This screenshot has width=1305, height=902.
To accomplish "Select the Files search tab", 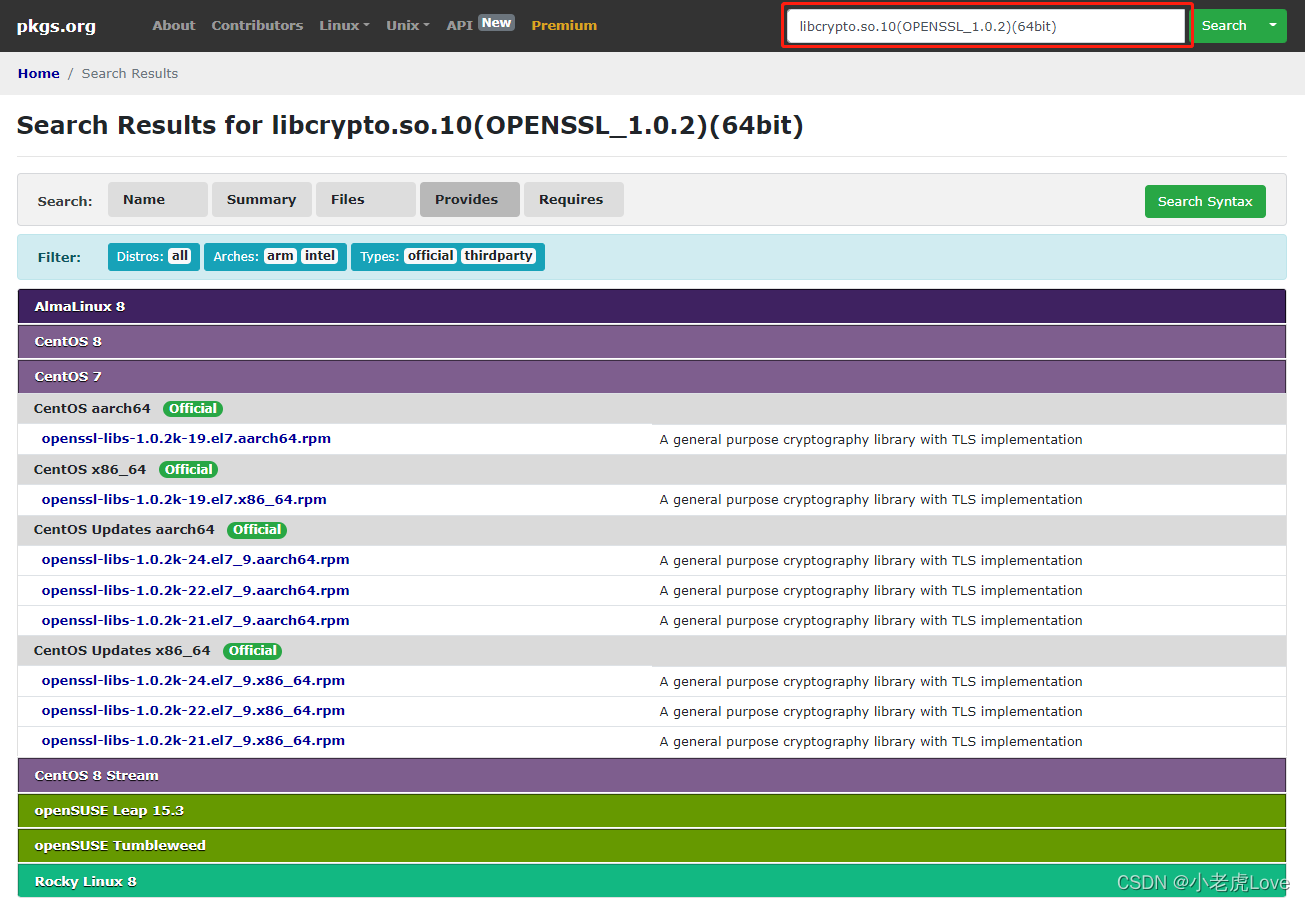I will coord(366,199).
